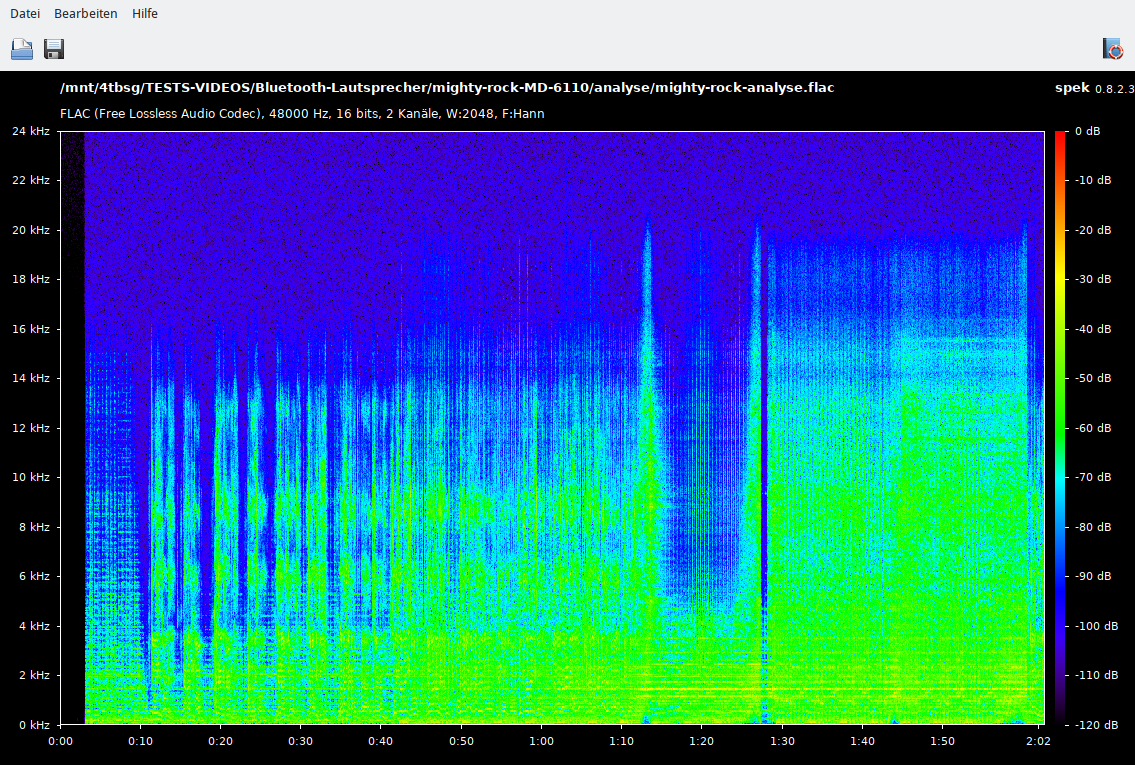
Task: Click inside the spectrogram plot area
Action: [552, 428]
